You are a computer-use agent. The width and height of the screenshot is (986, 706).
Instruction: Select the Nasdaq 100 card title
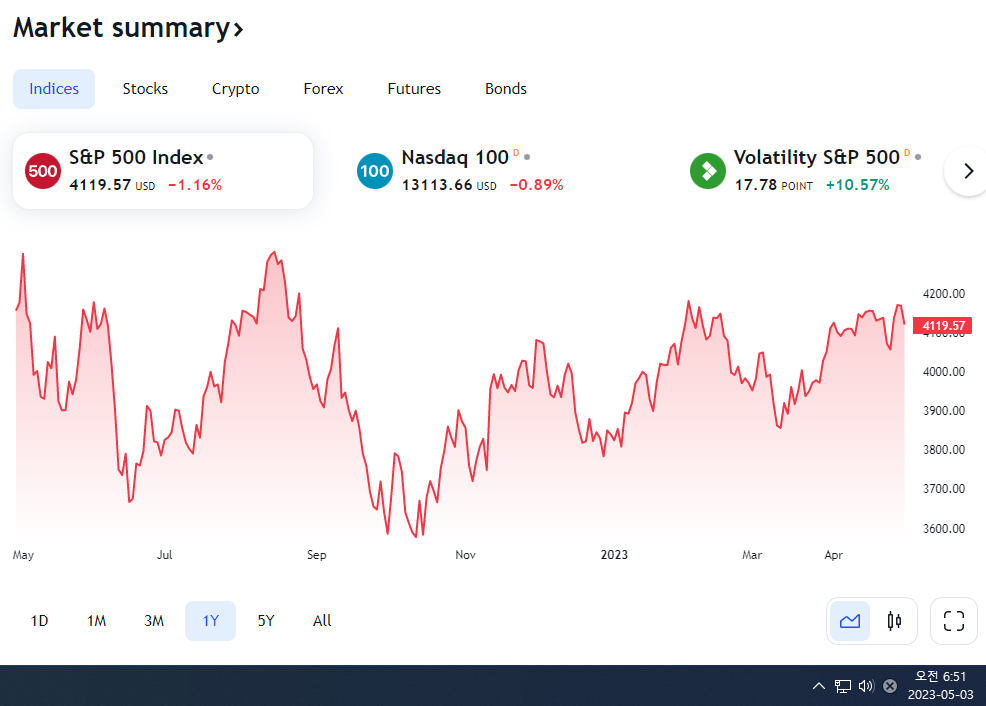click(x=455, y=157)
